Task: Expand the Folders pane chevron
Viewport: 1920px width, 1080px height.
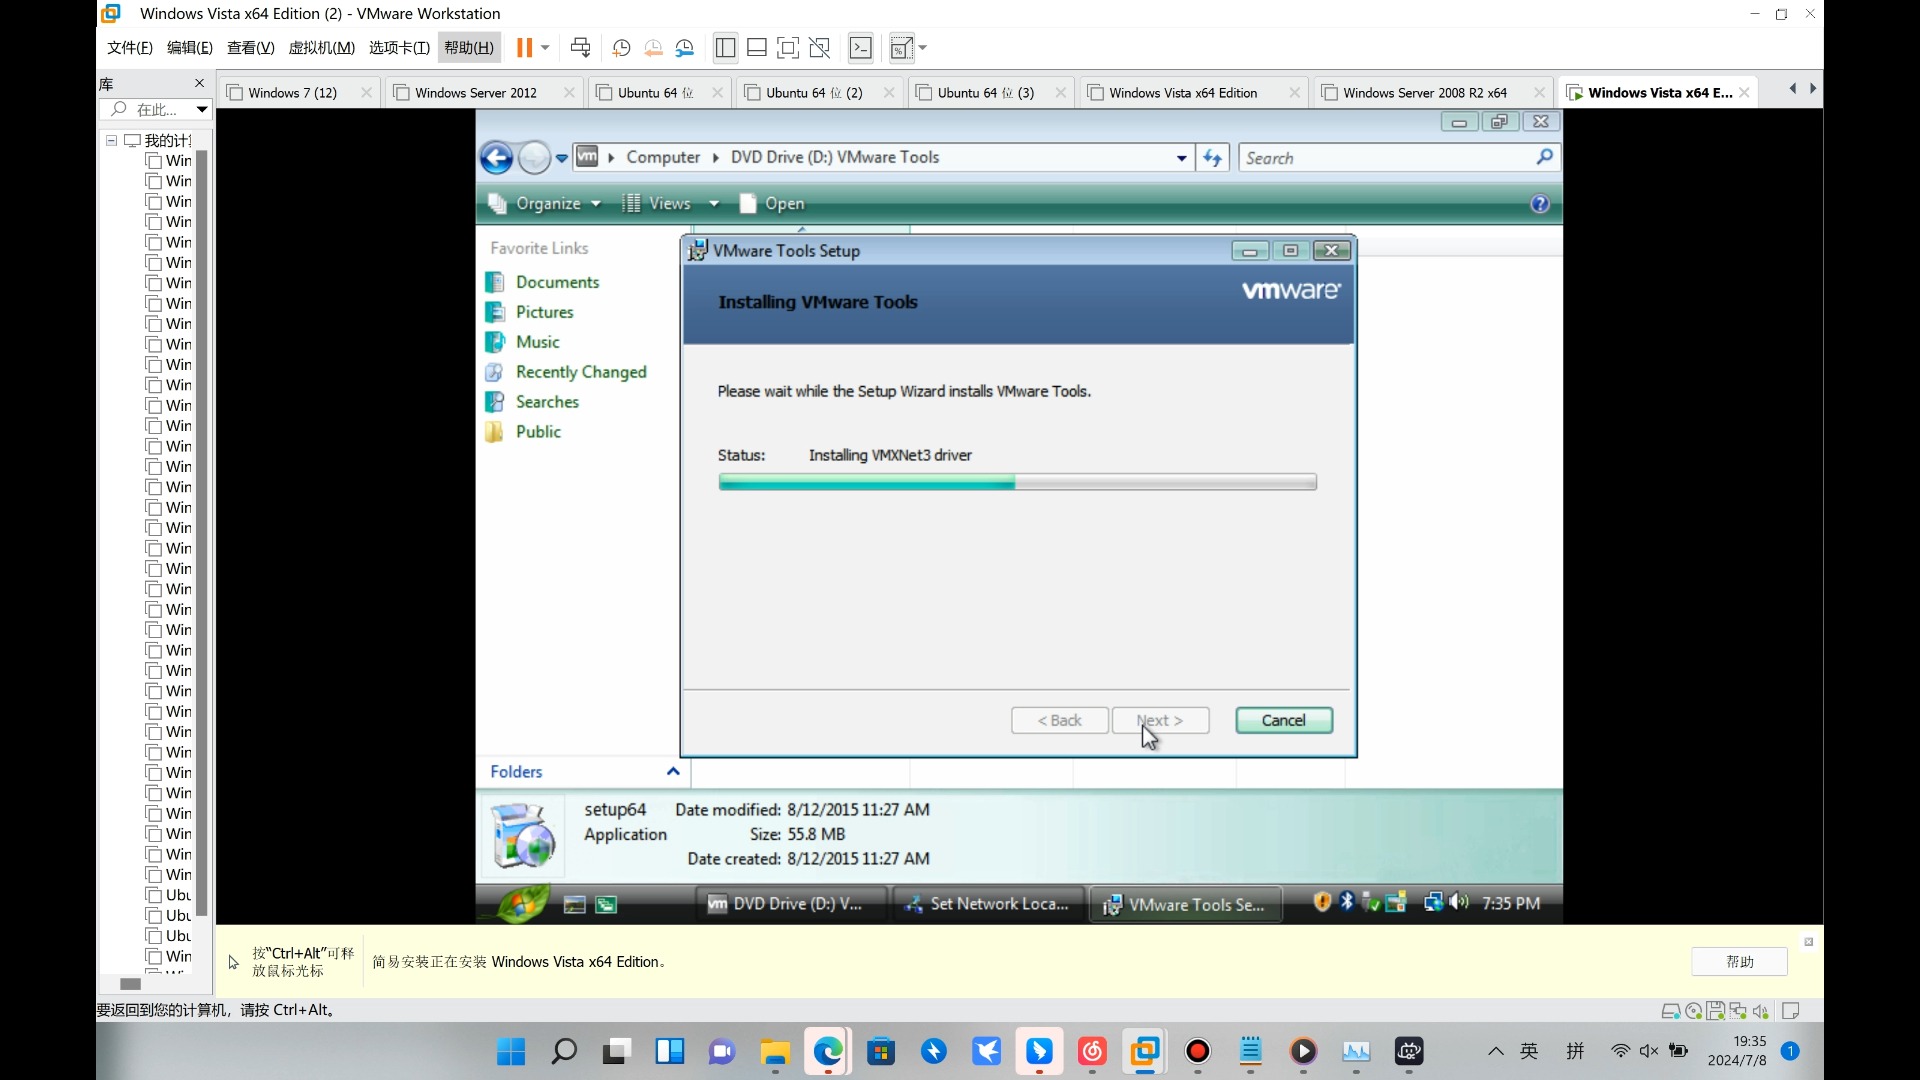Action: point(673,771)
